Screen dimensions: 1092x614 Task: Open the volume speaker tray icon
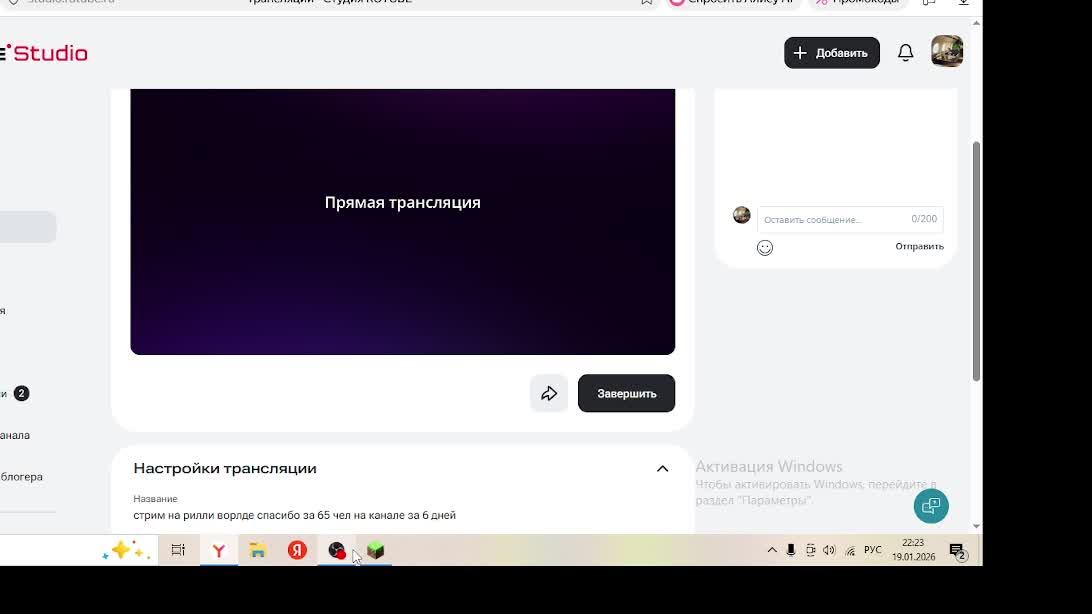click(829, 550)
